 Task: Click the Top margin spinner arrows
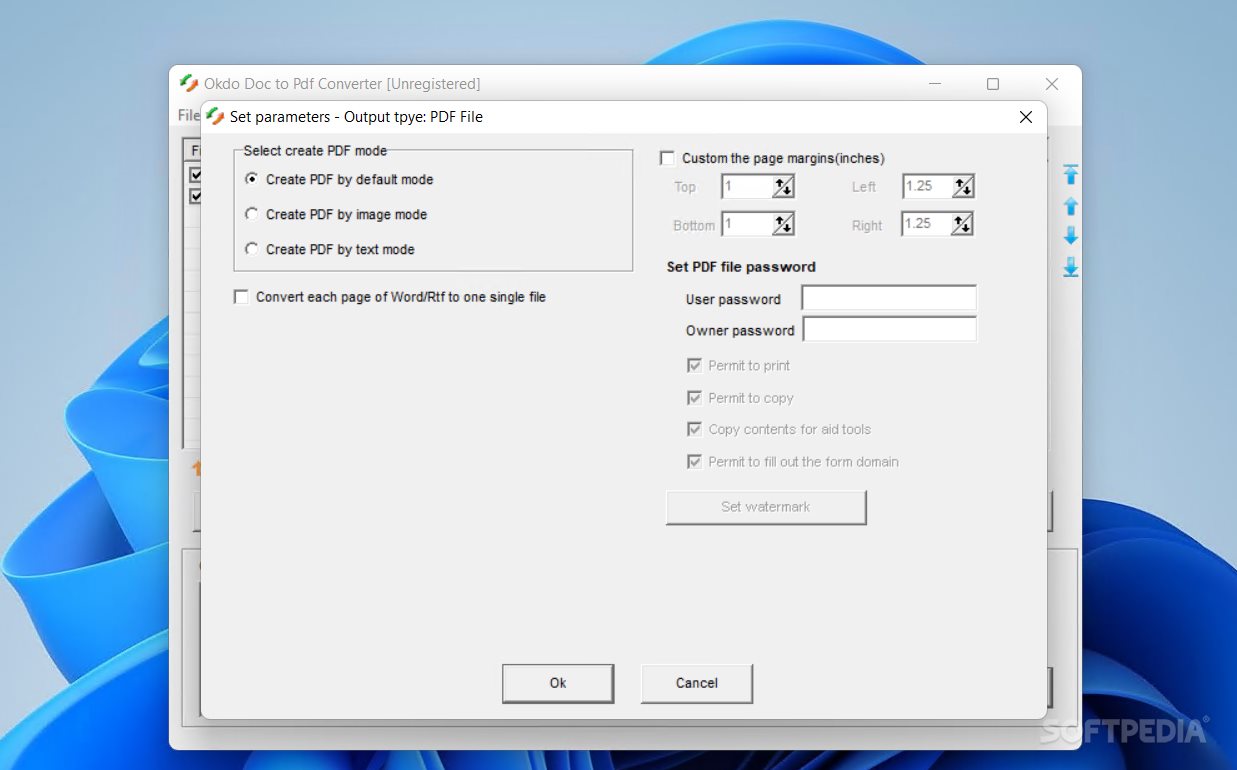[x=783, y=186]
